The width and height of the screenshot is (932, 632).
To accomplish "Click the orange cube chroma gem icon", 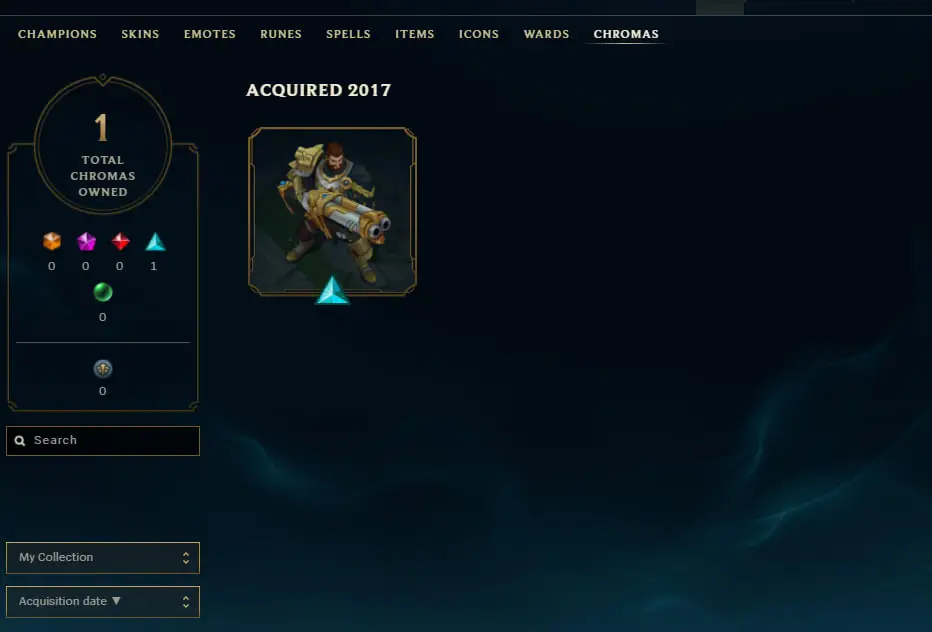I will click(52, 241).
